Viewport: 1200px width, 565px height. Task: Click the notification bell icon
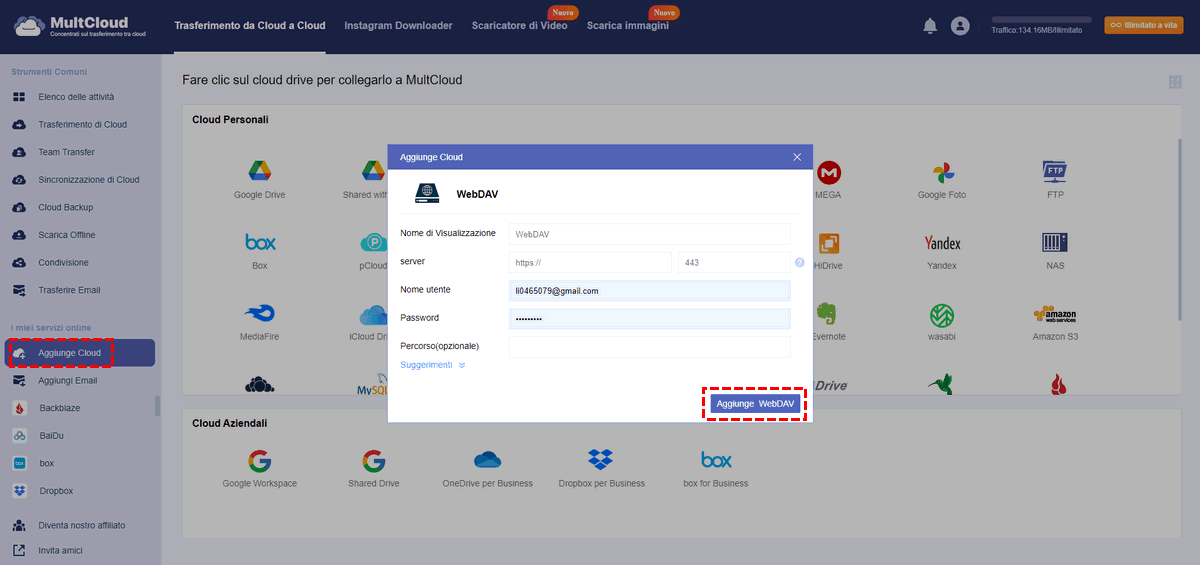click(x=929, y=26)
